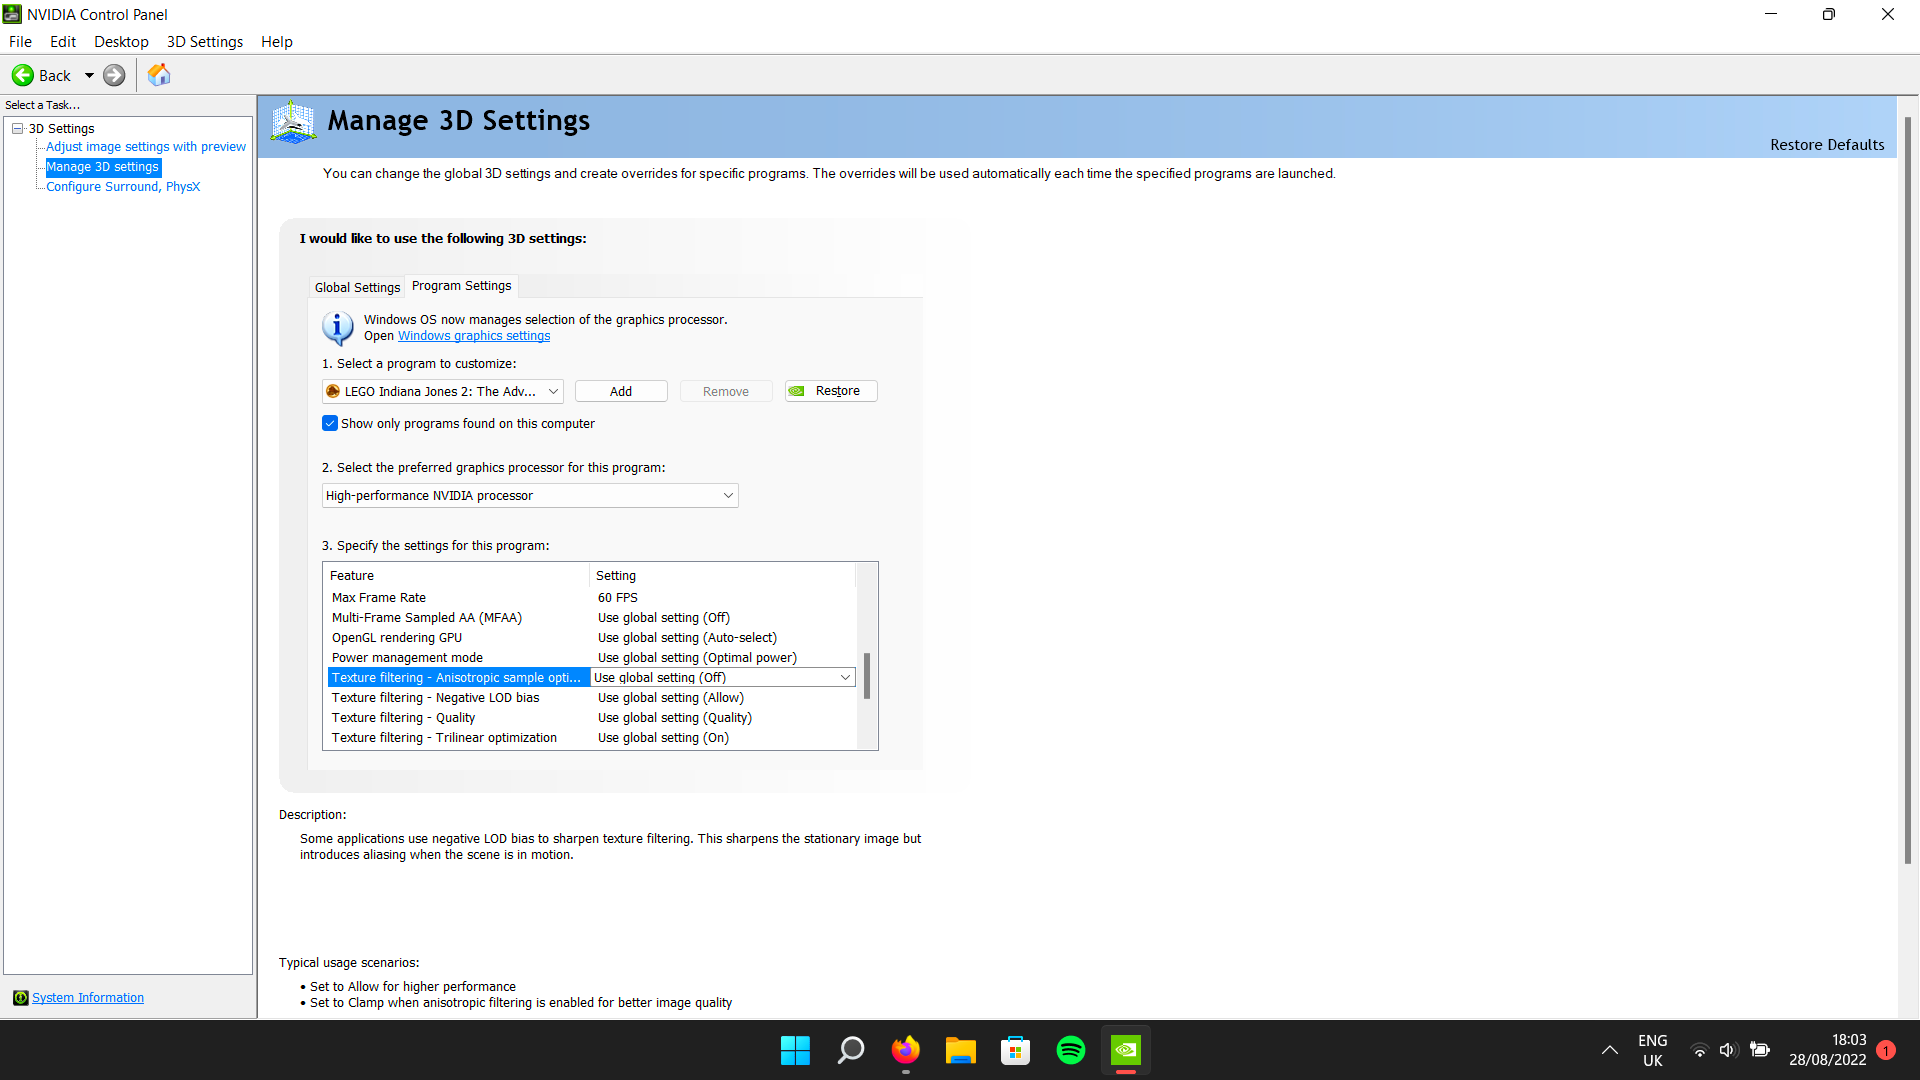
Task: Open Spotify from the taskbar
Action: point(1070,1050)
